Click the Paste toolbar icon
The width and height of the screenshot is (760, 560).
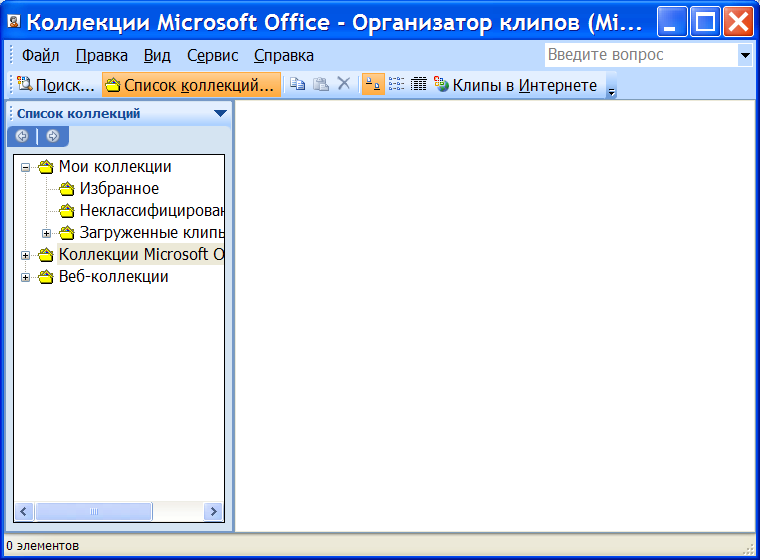320,84
